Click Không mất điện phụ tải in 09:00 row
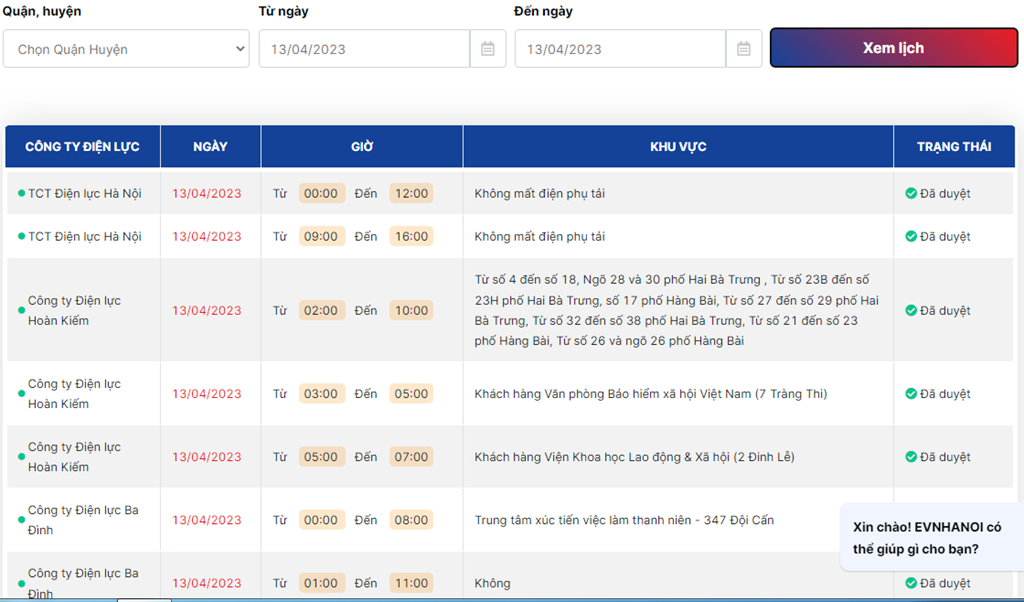Screen dimensions: 1024x602 (x=539, y=236)
